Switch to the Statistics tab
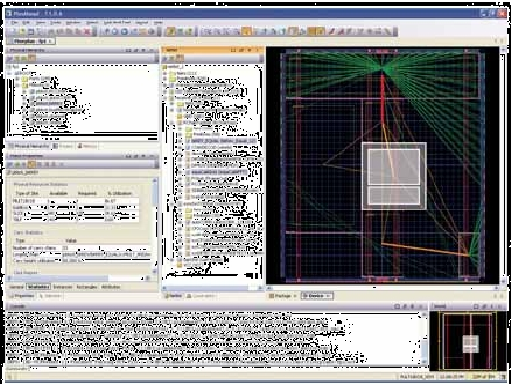 [x=39, y=287]
